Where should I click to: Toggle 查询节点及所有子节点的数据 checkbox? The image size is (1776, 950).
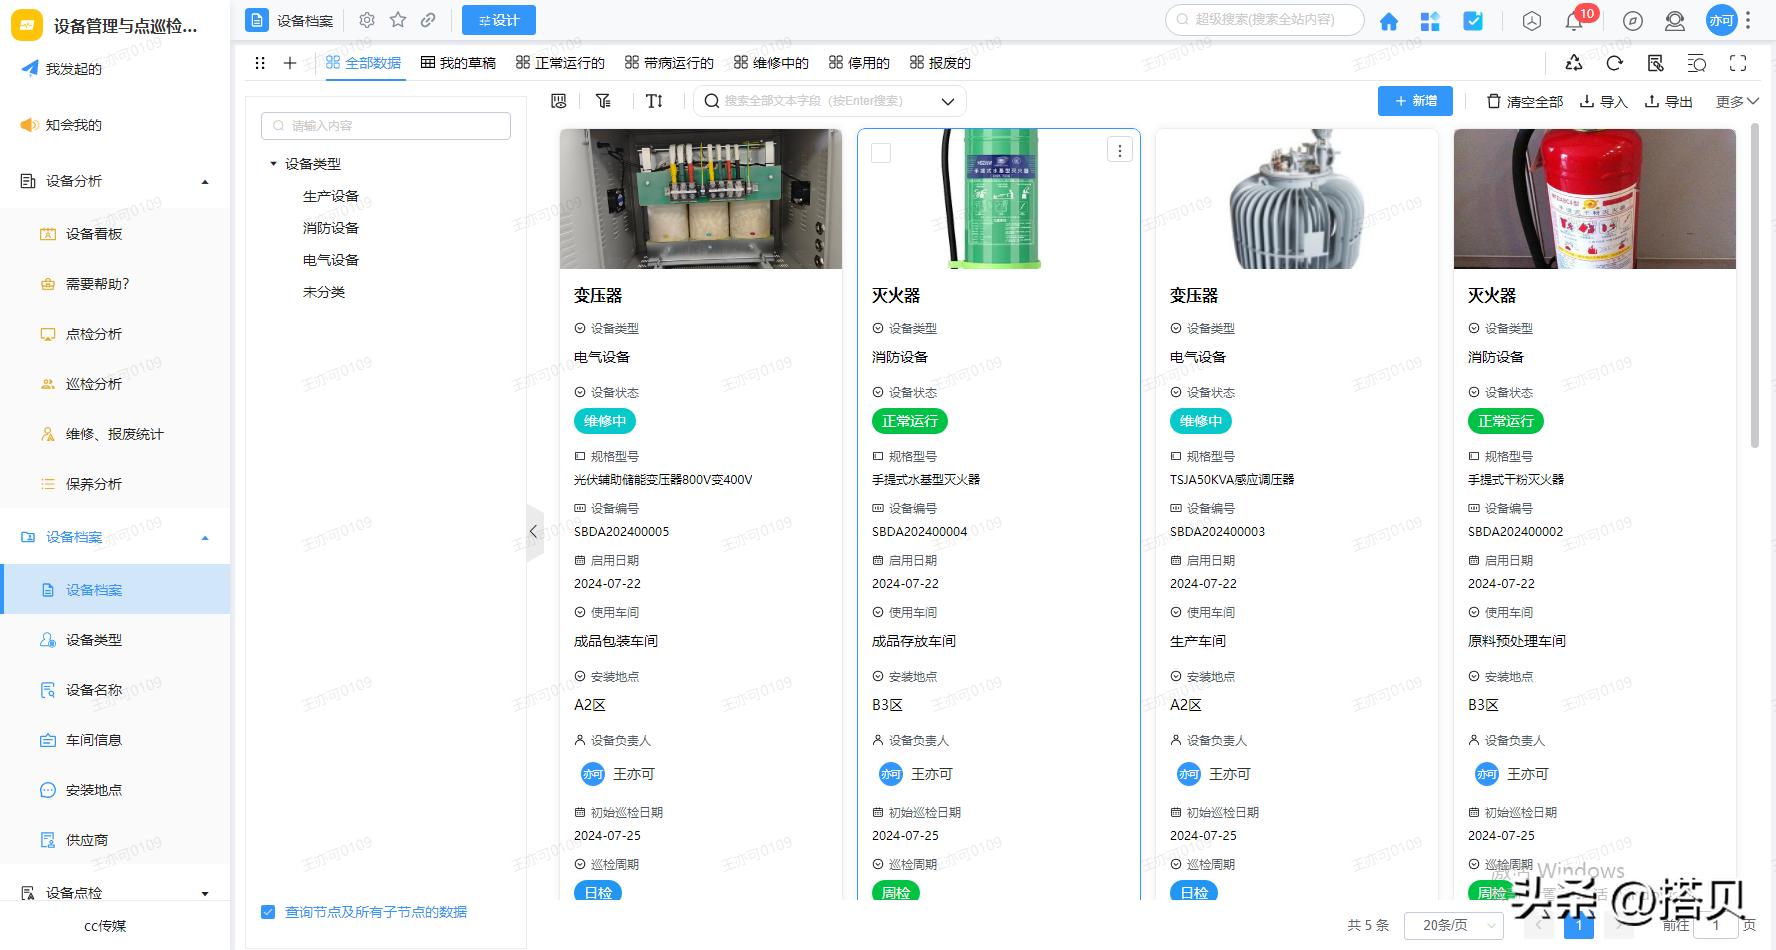point(268,911)
